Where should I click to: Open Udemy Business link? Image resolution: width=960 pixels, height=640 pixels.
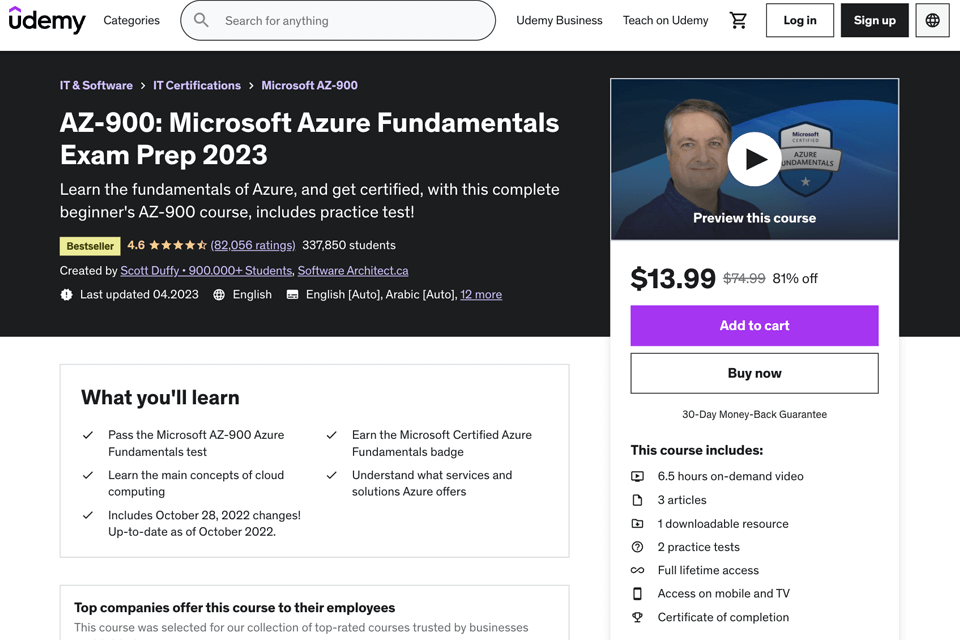click(559, 20)
